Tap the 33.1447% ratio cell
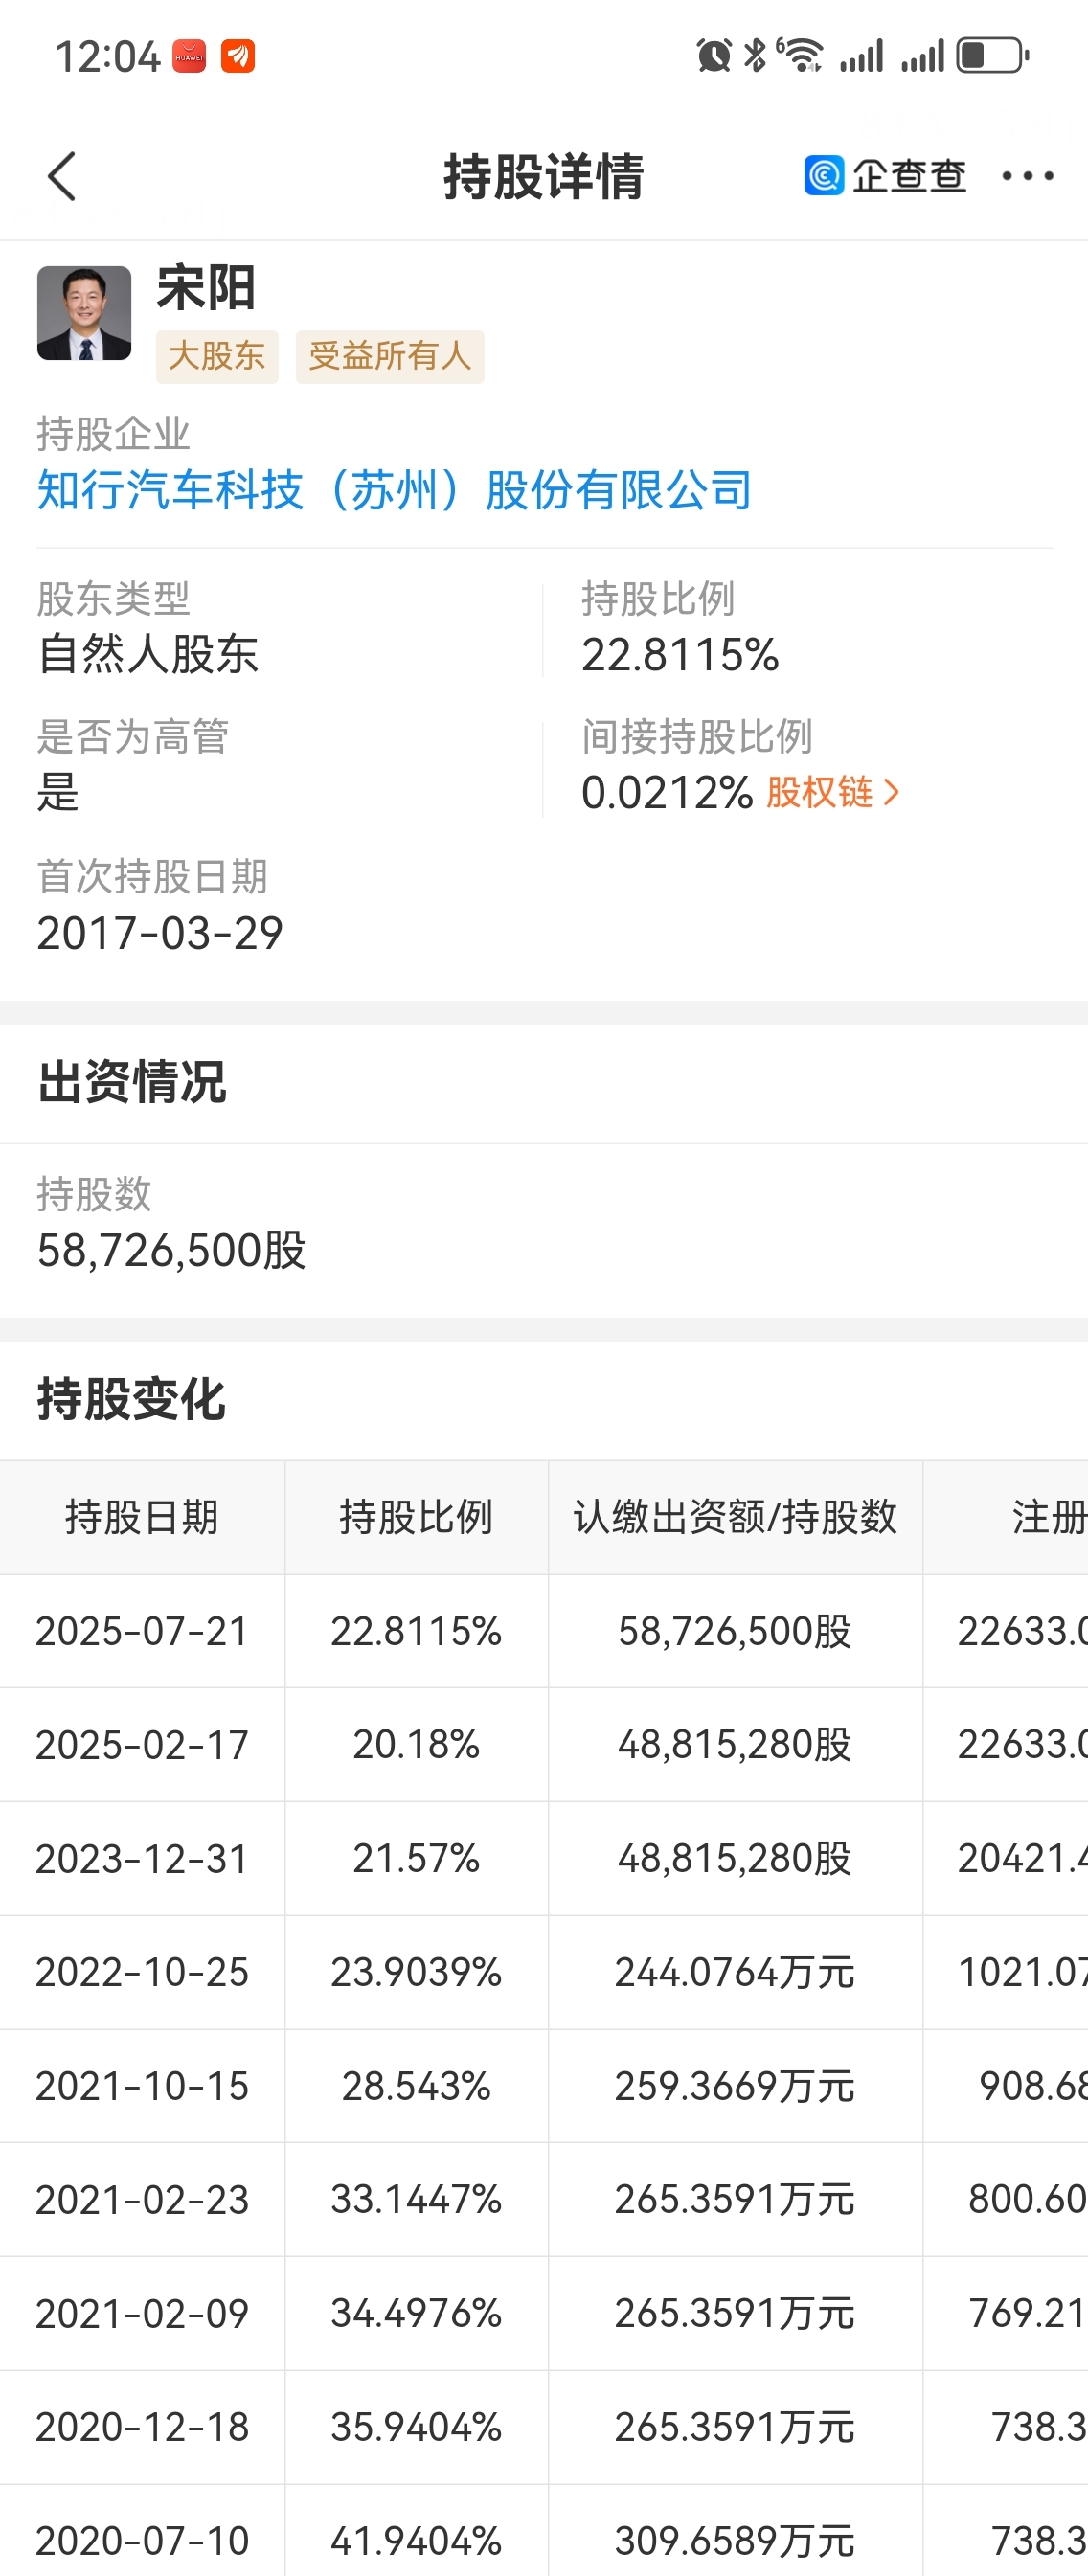The width and height of the screenshot is (1088, 2576). 416,2200
